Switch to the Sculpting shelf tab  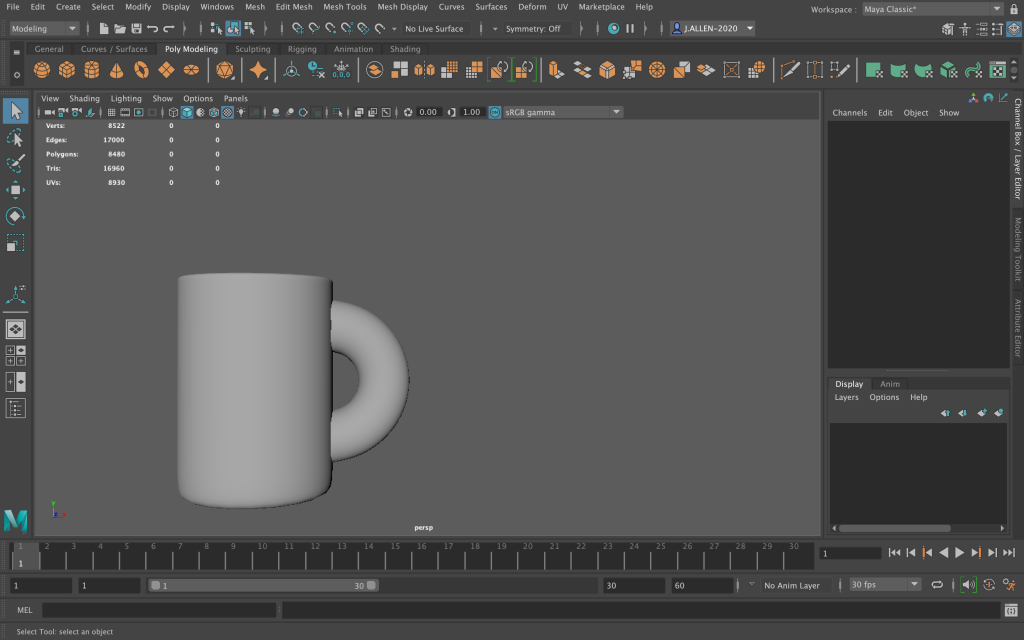252,49
